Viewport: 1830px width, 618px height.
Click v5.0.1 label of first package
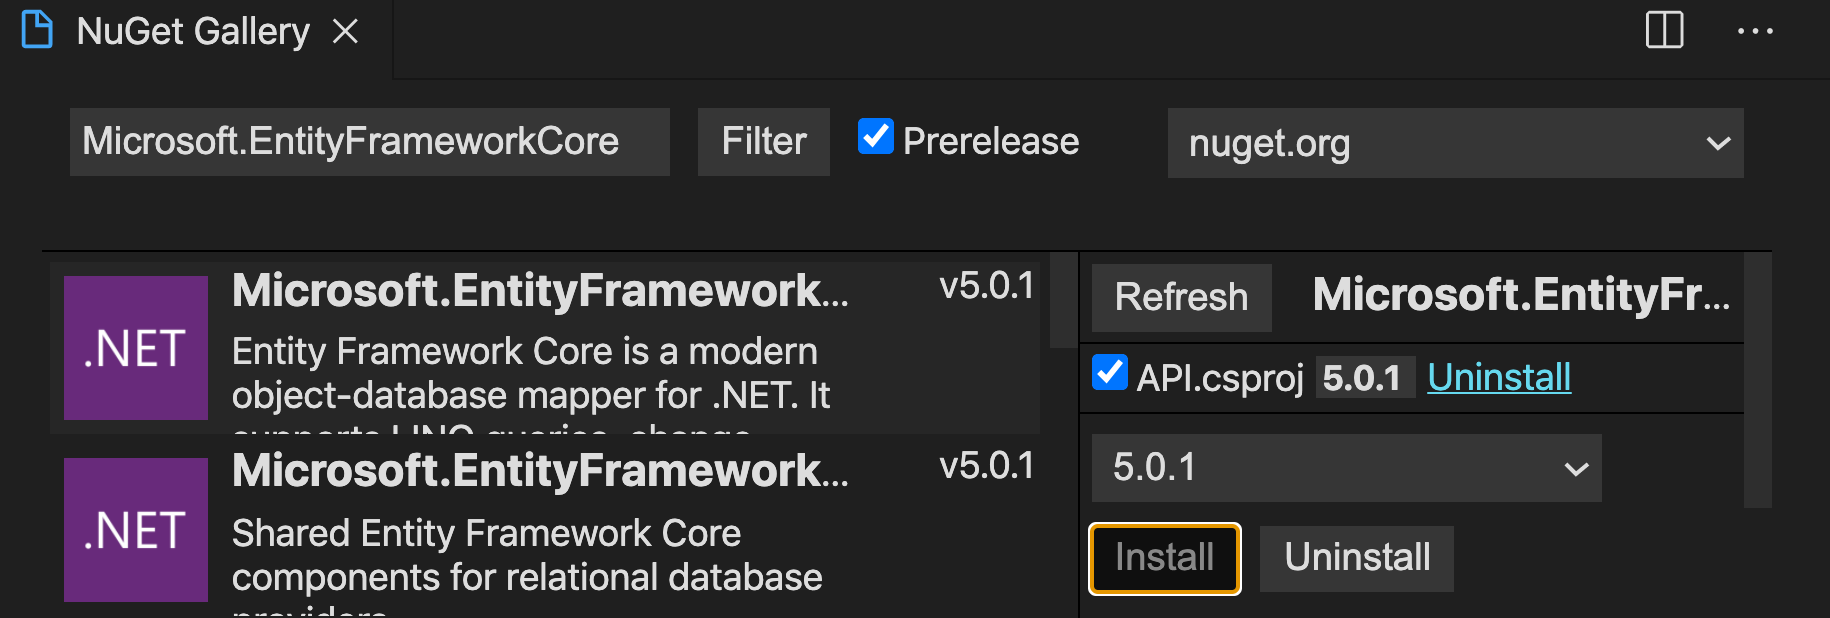987,286
